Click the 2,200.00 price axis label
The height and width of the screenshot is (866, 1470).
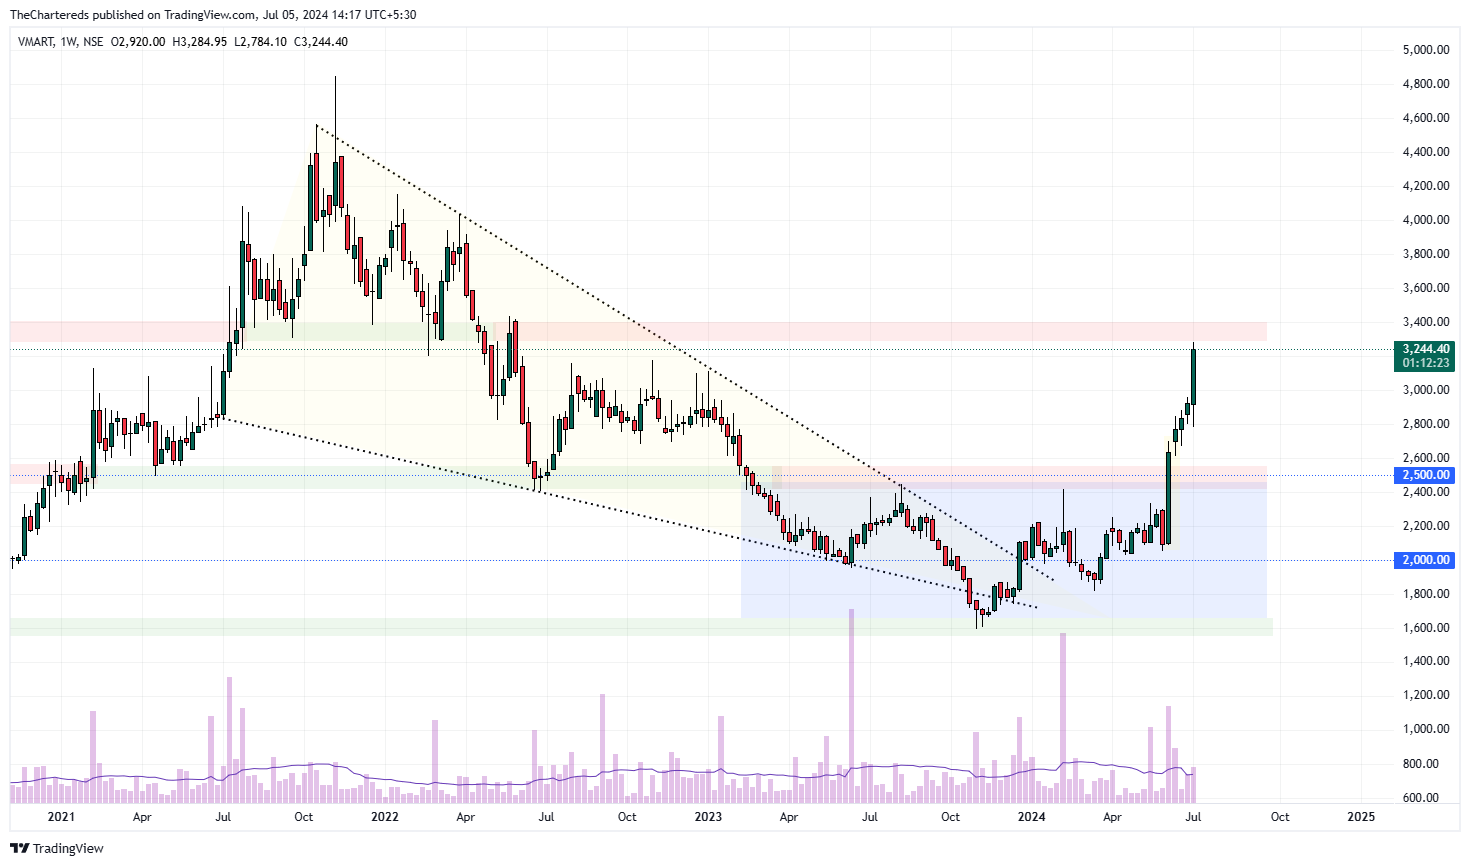1426,526
